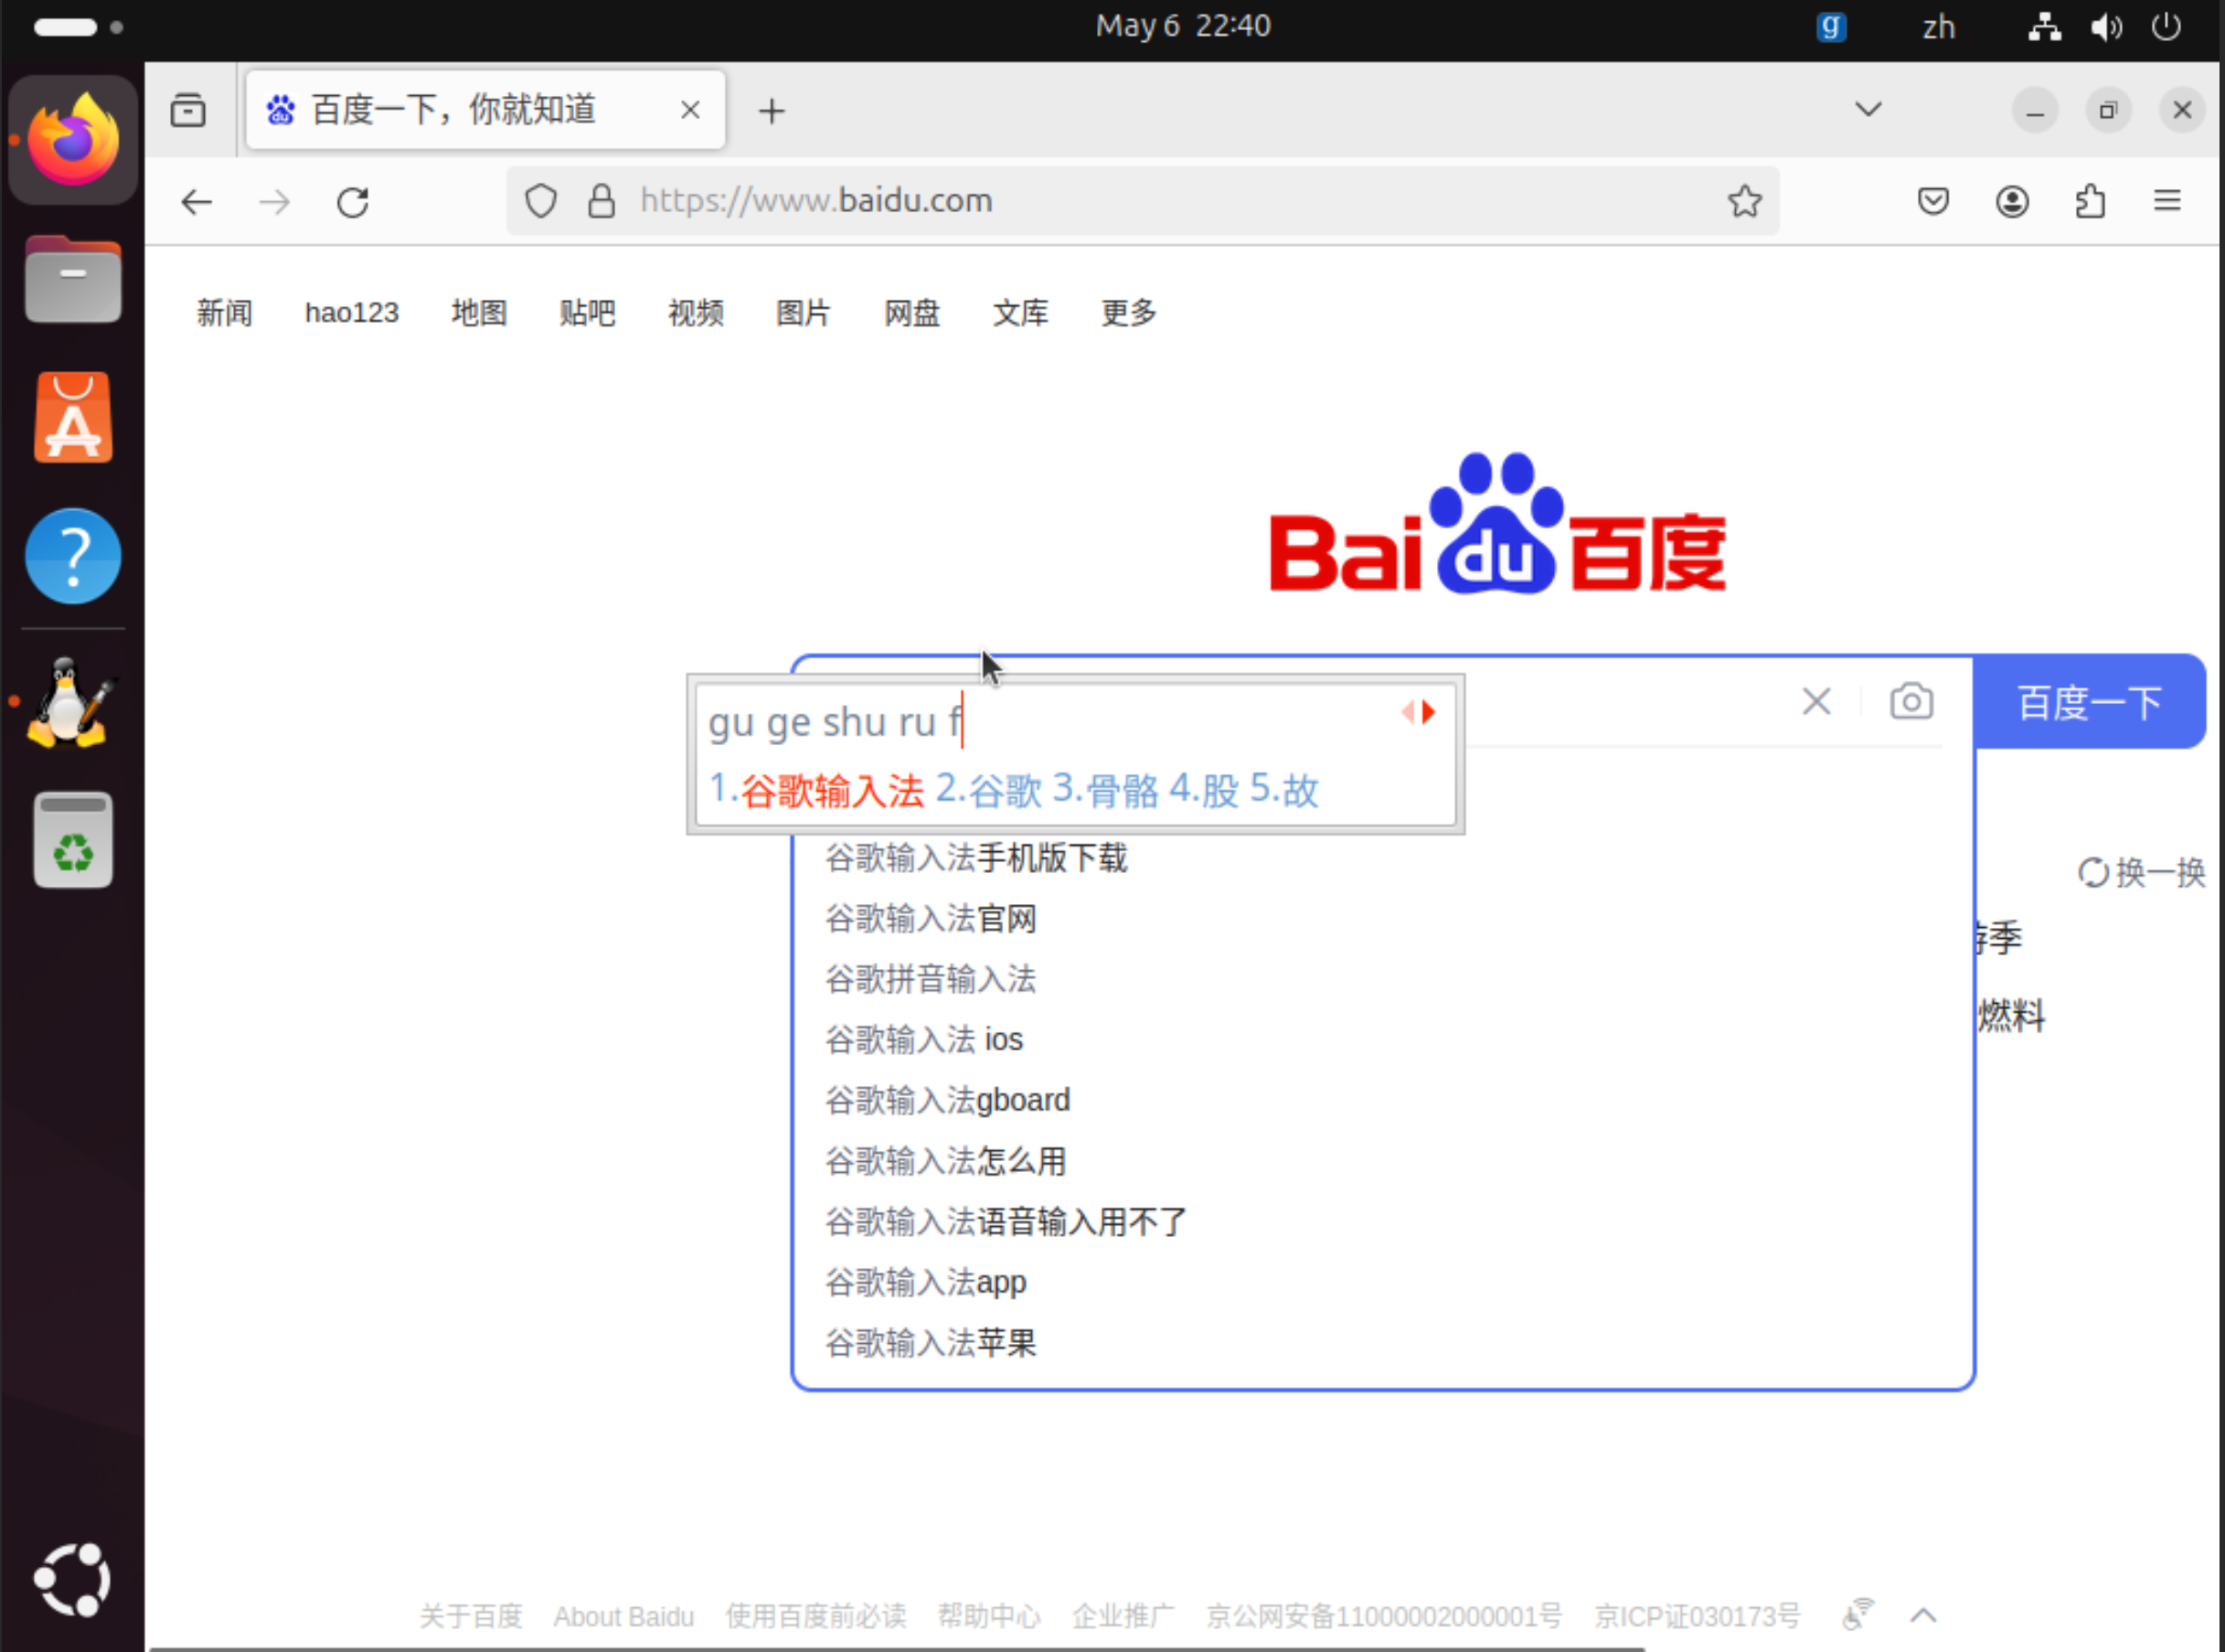The image size is (2225, 1652).
Task: Select suggestion 谷歌输入法官网
Action: pyautogui.click(x=931, y=919)
